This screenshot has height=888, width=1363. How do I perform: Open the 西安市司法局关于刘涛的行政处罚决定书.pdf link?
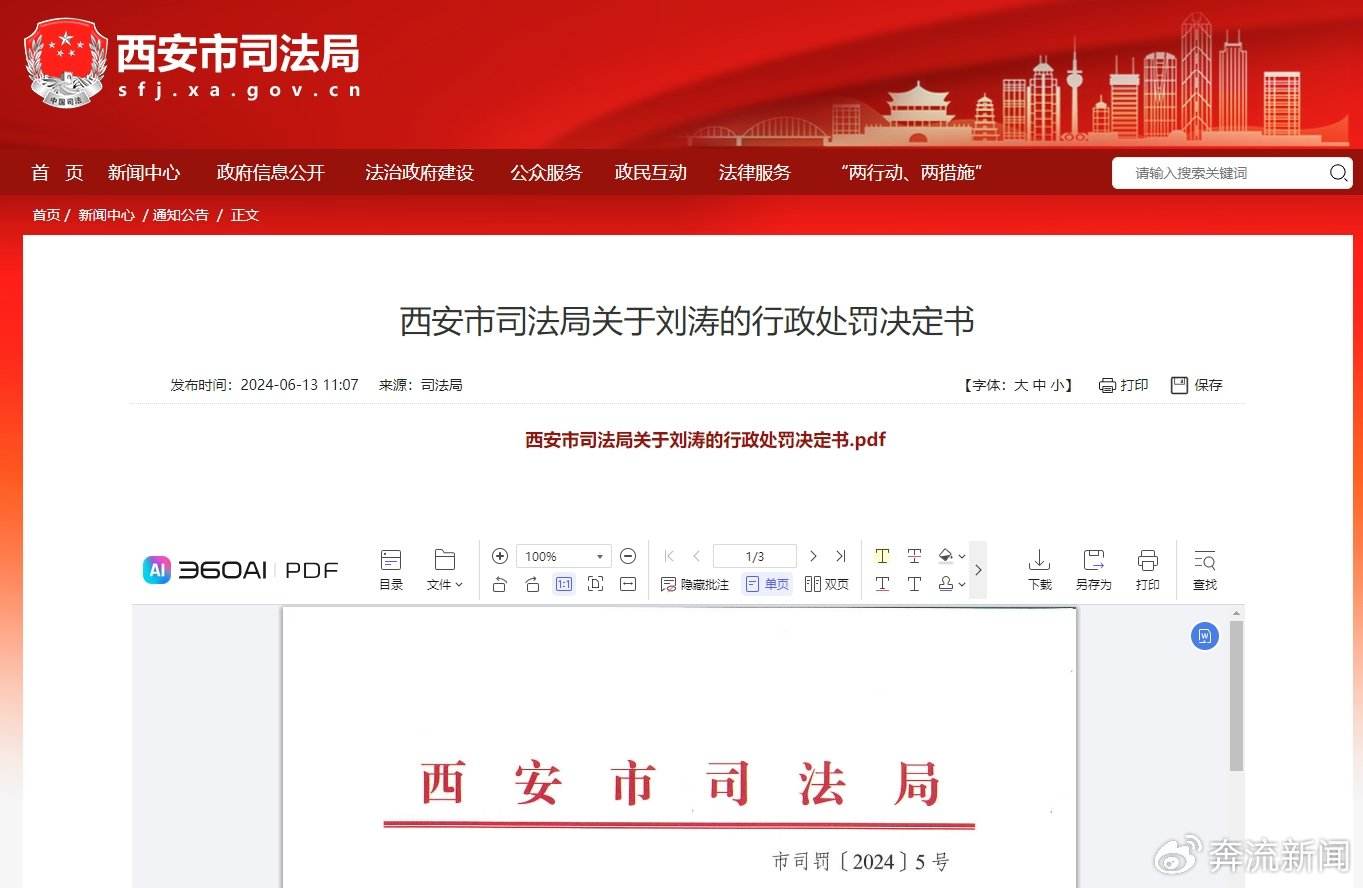(706, 439)
